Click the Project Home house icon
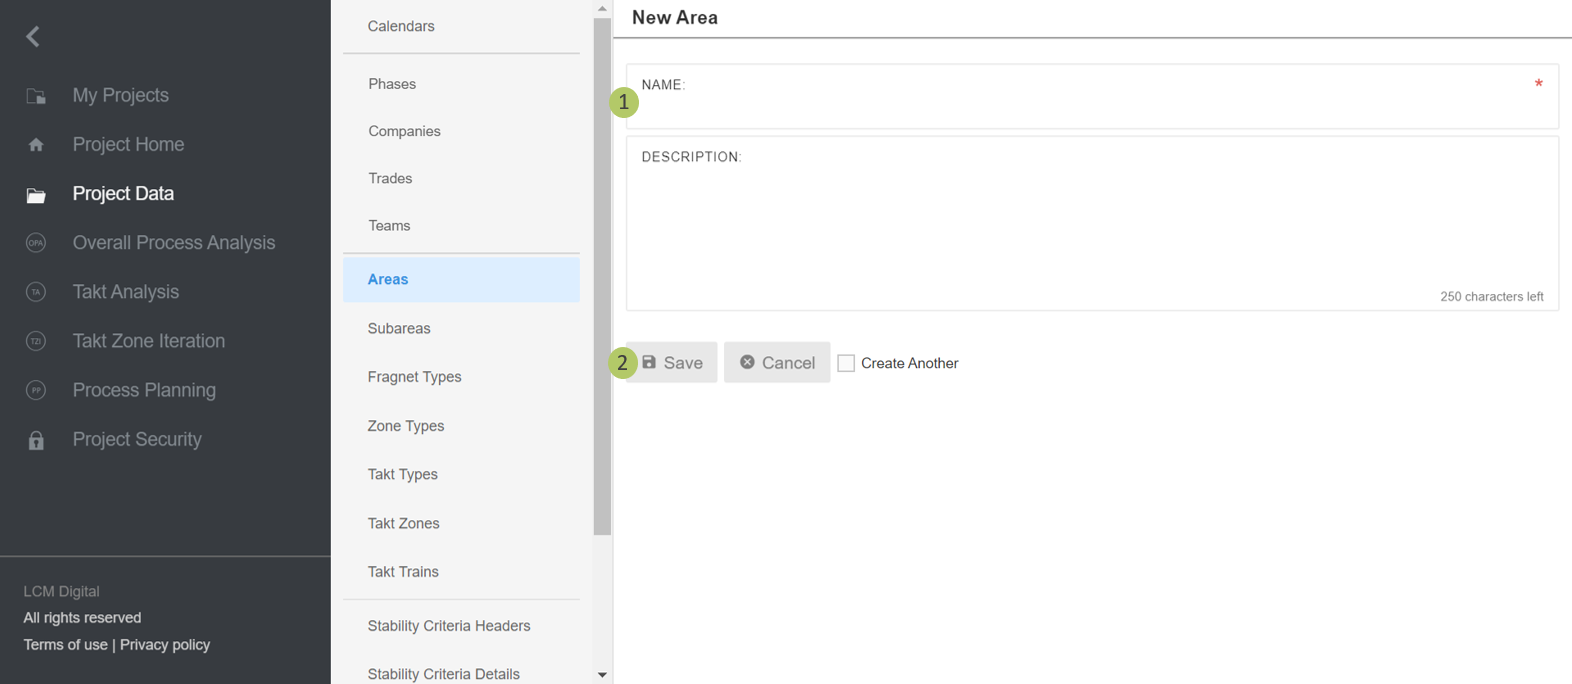 (36, 145)
